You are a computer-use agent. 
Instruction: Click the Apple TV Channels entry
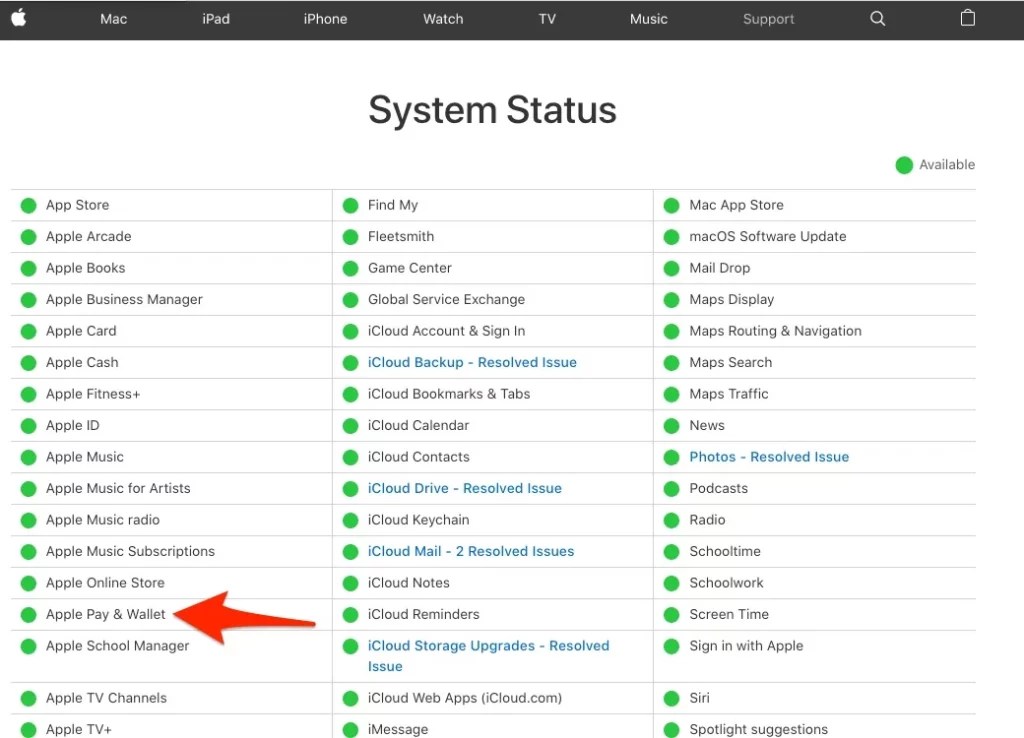(x=106, y=698)
